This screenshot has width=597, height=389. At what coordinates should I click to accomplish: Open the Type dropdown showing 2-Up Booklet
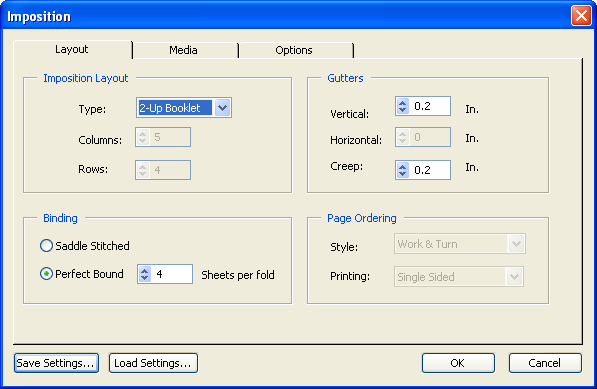(x=184, y=108)
